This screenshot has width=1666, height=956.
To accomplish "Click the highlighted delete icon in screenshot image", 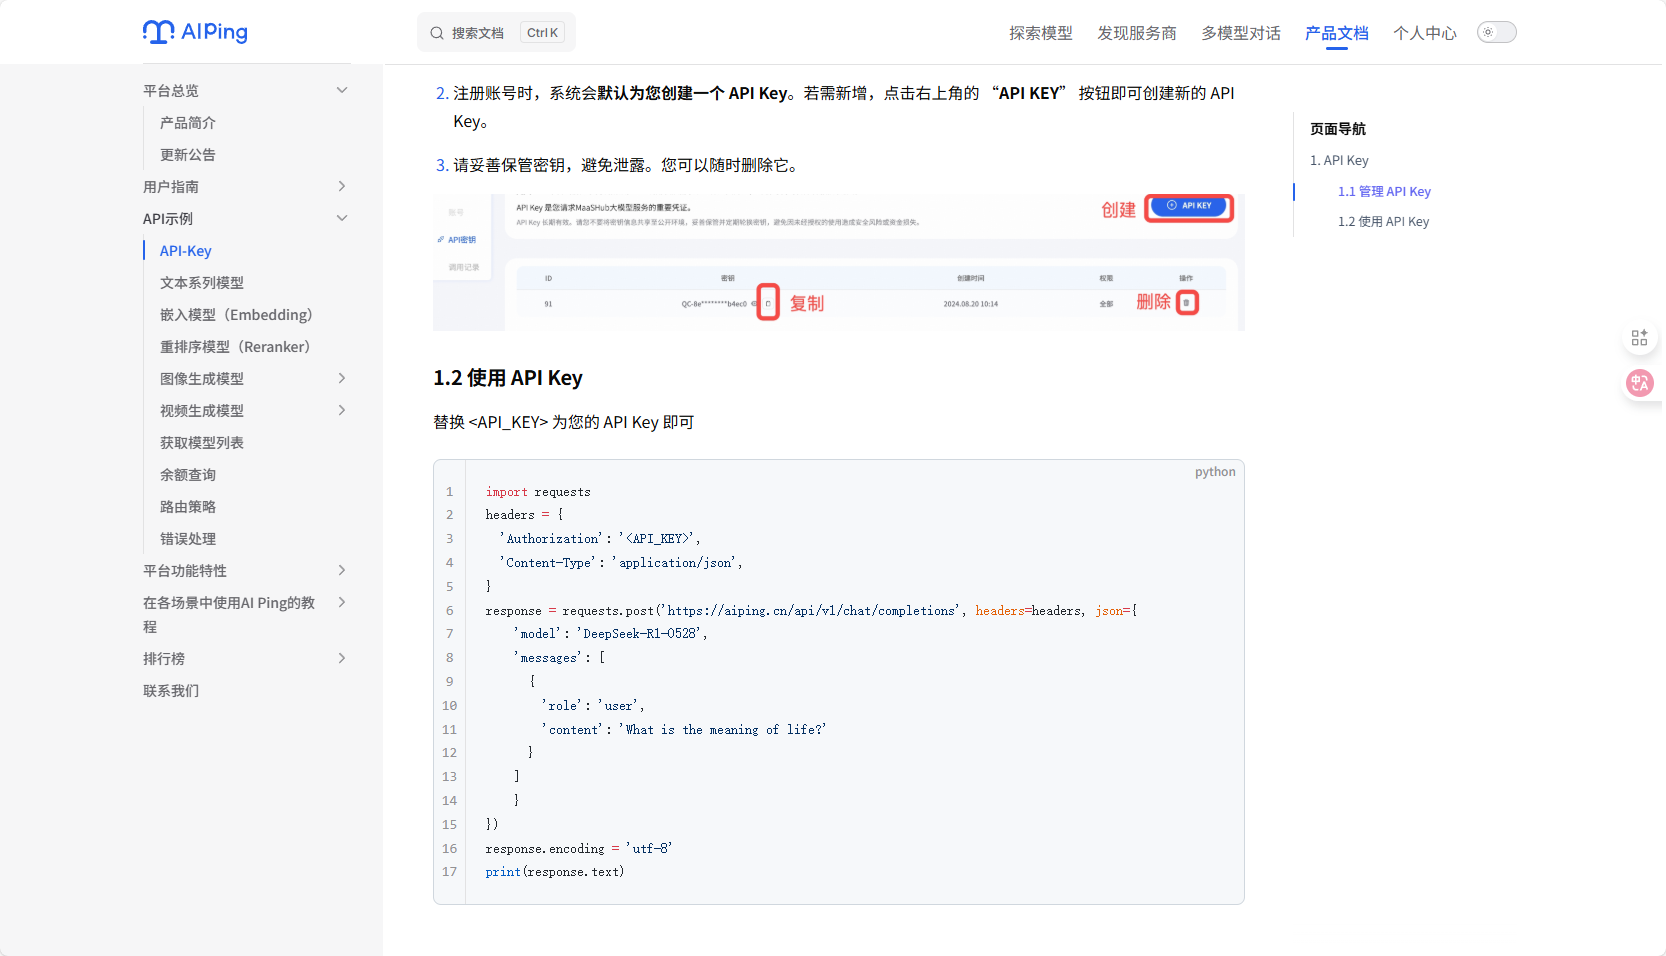I will (1186, 302).
